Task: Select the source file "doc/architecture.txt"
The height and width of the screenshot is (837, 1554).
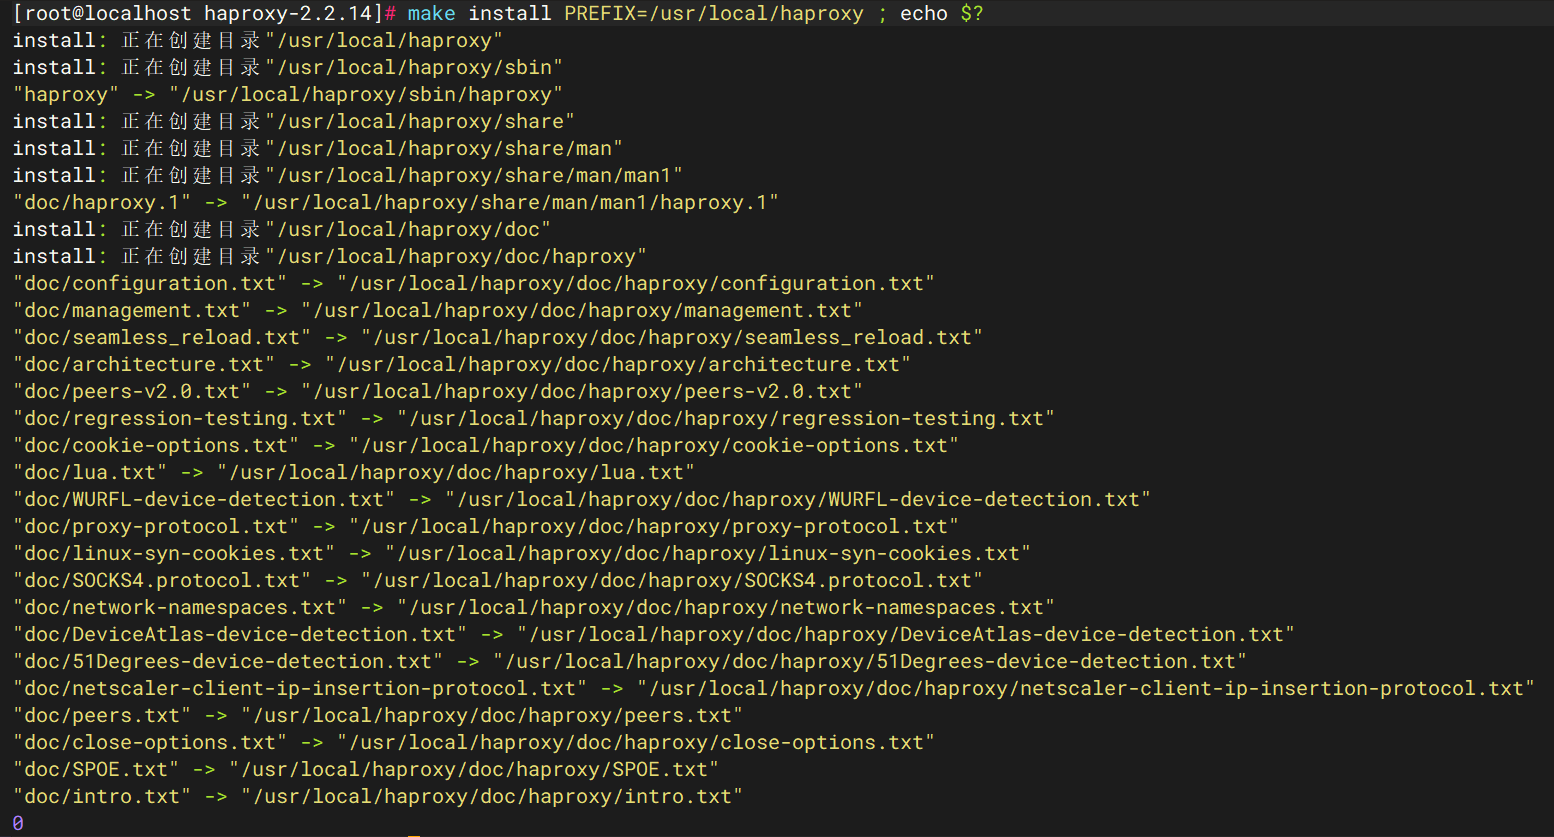Action: [x=144, y=365]
